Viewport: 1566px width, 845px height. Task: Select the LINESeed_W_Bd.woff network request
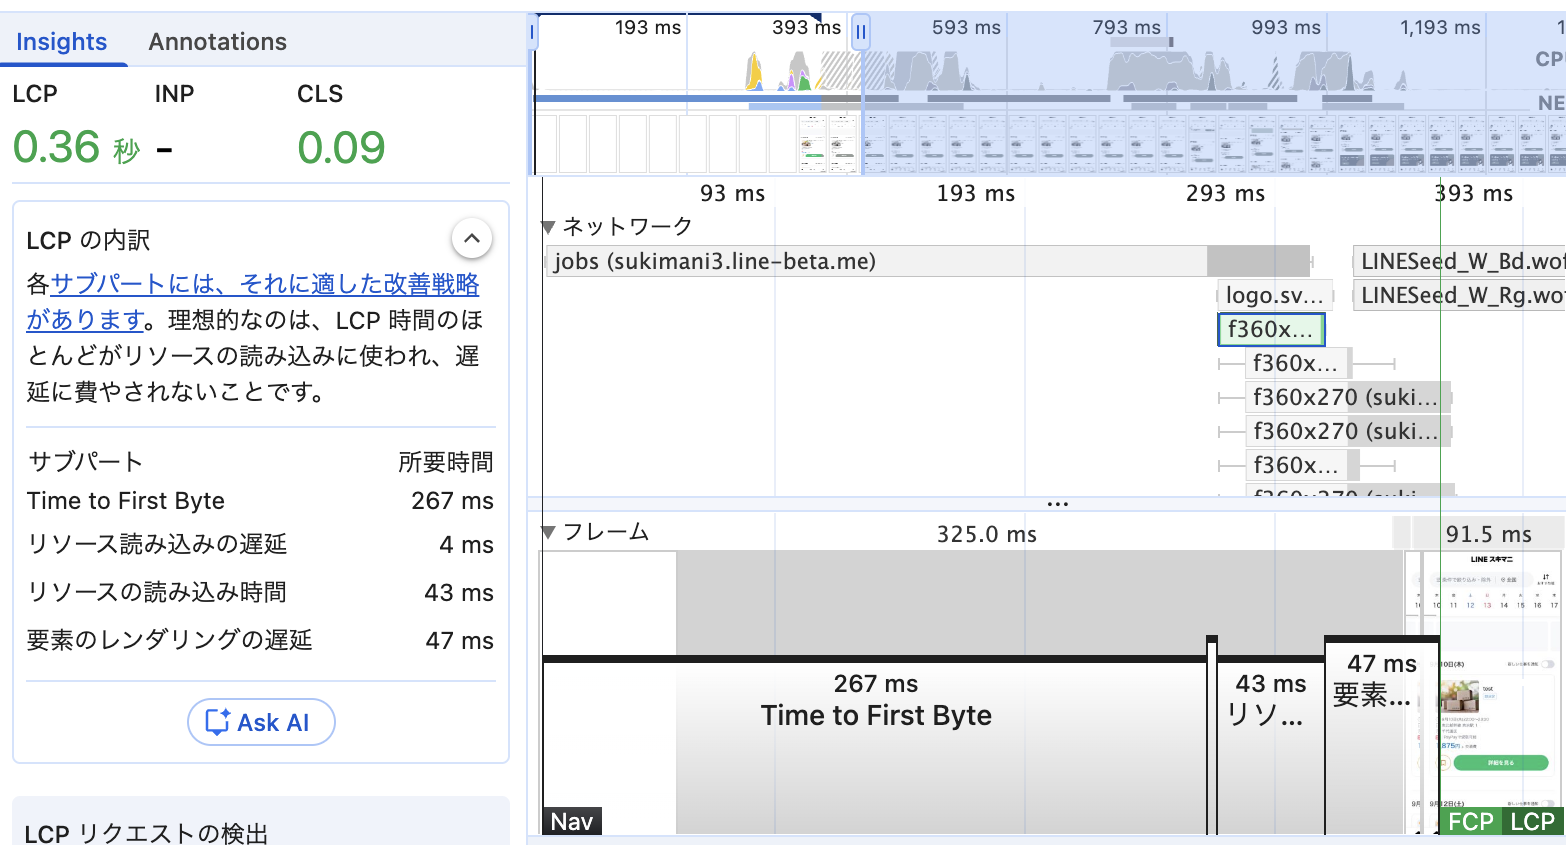[x=1459, y=261]
